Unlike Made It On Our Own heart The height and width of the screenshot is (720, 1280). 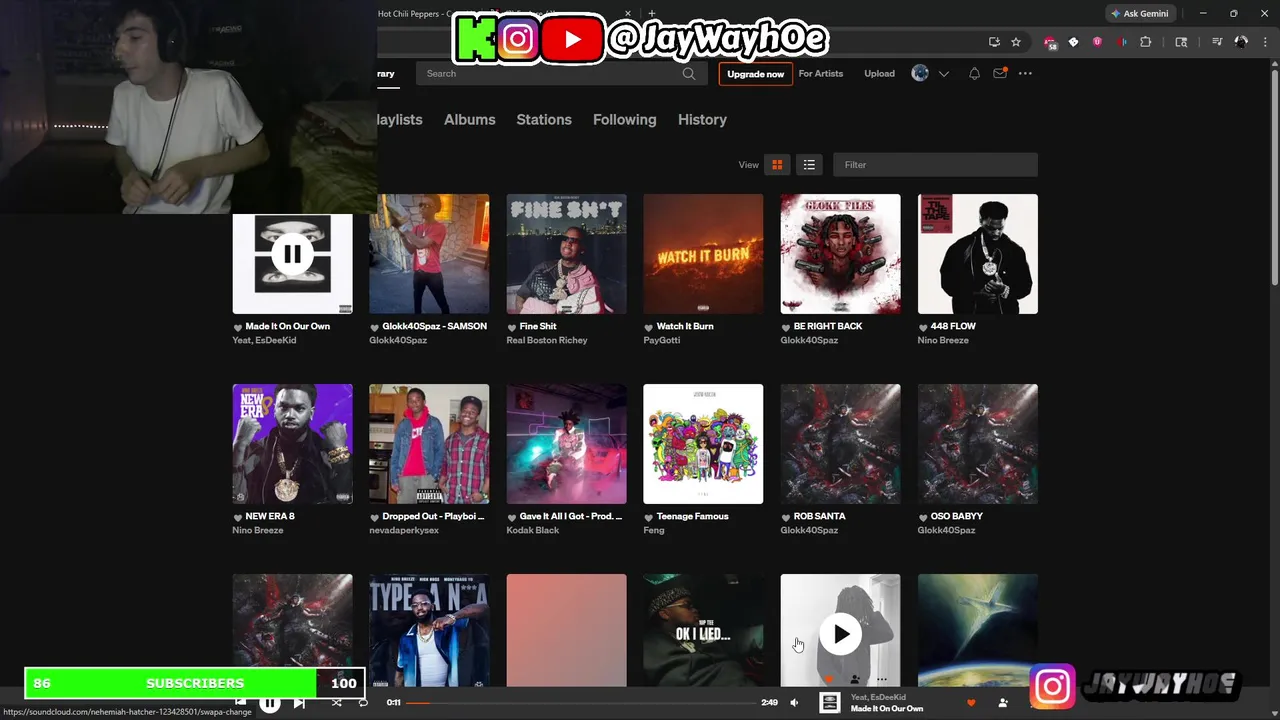click(238, 327)
